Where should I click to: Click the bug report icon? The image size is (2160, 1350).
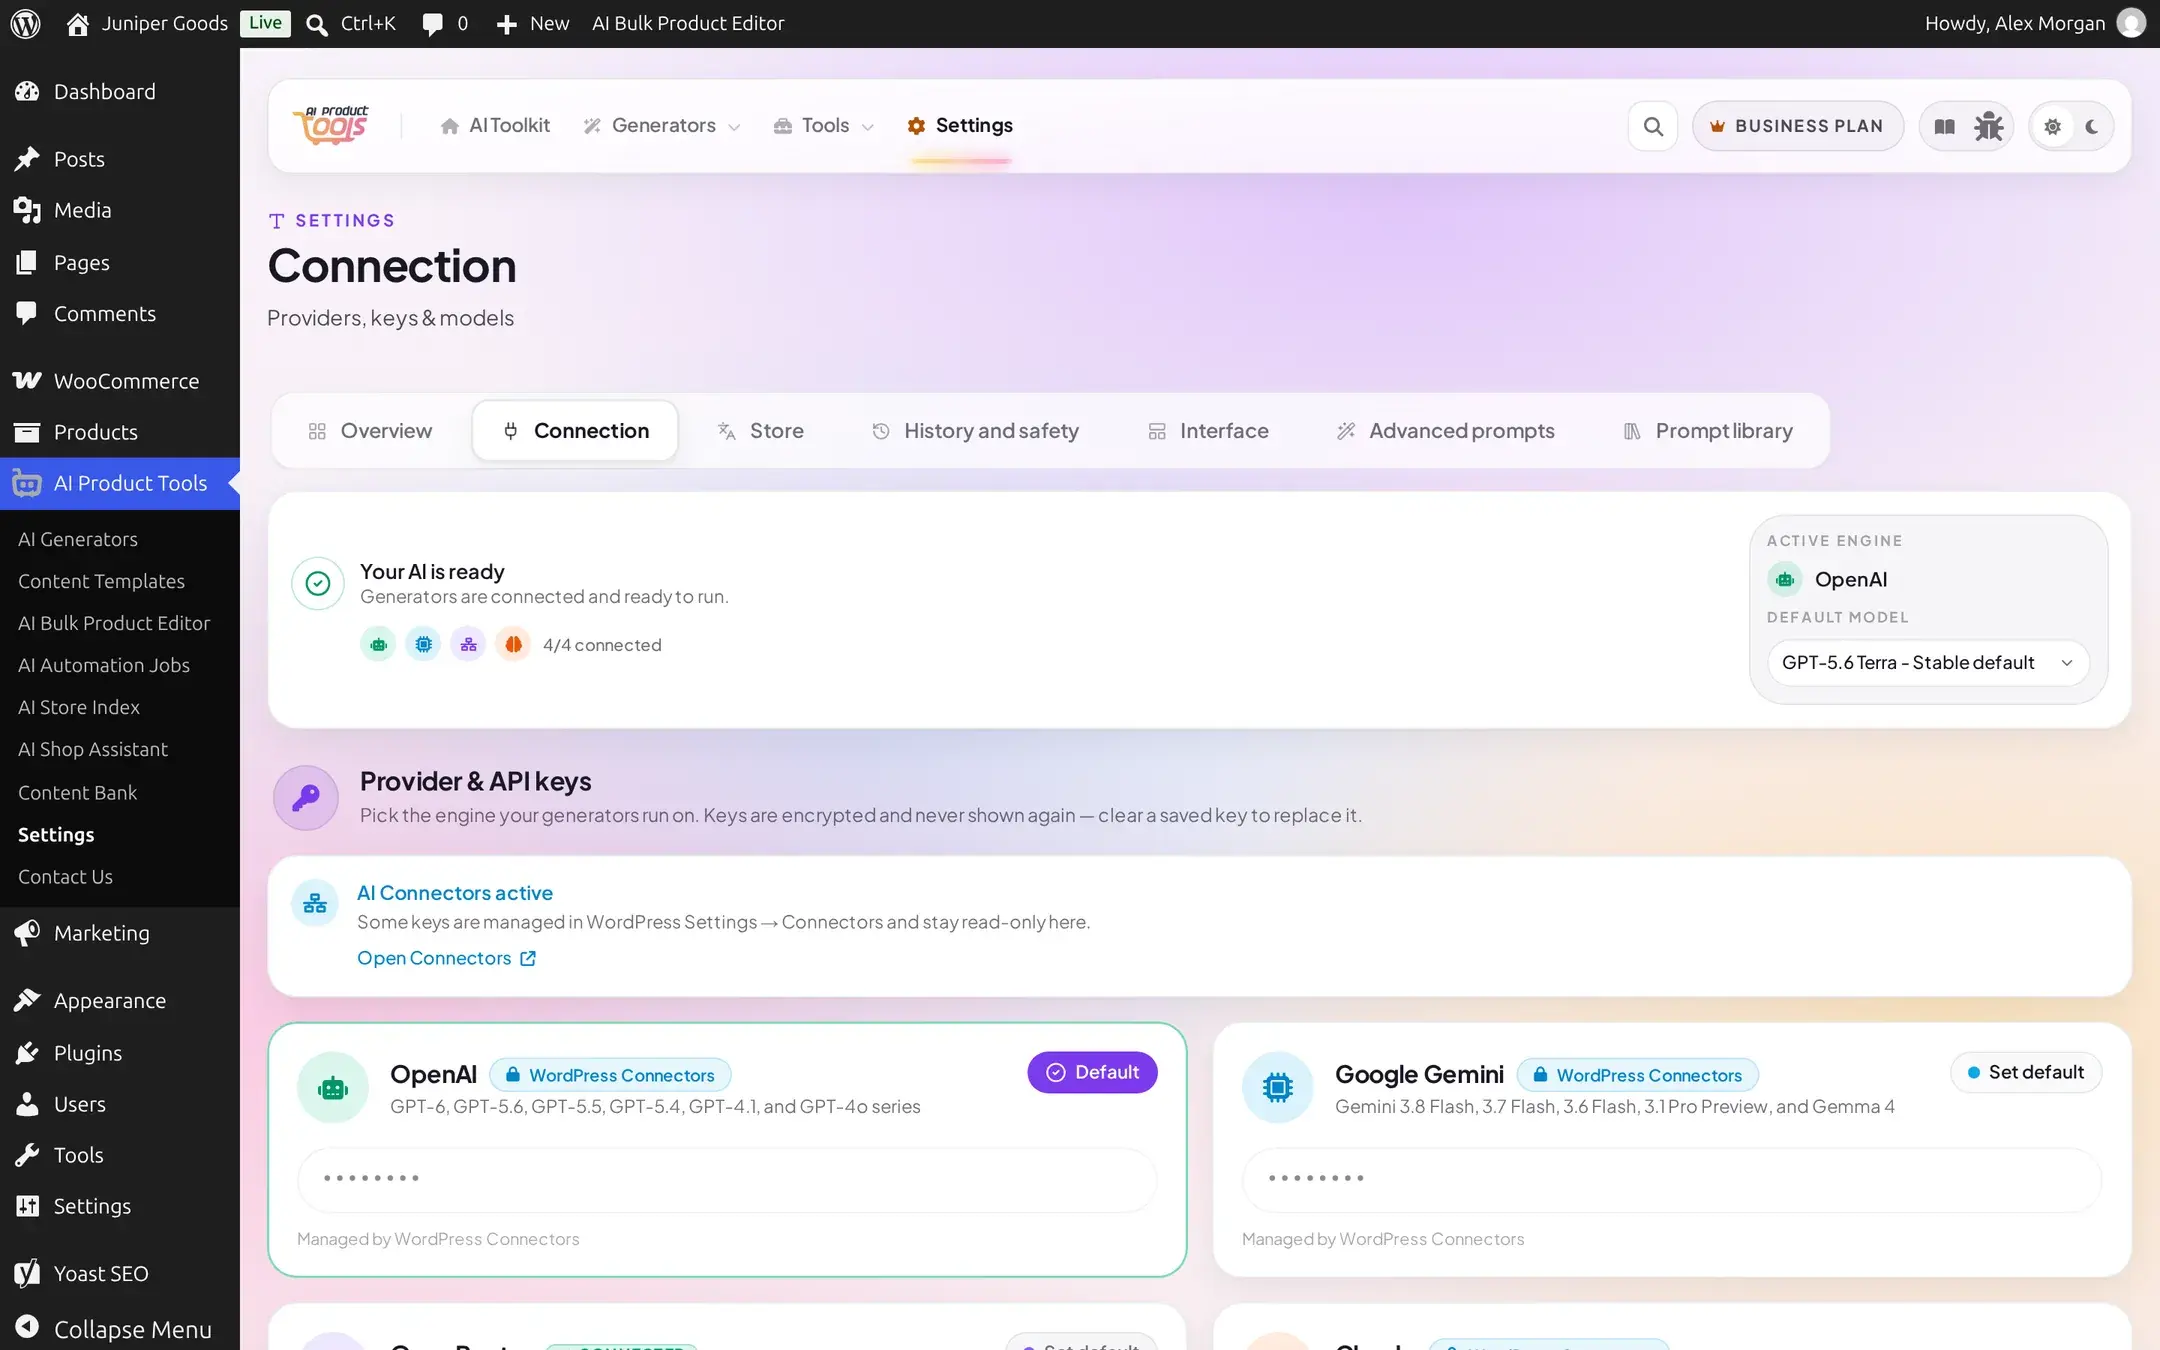click(x=1988, y=126)
